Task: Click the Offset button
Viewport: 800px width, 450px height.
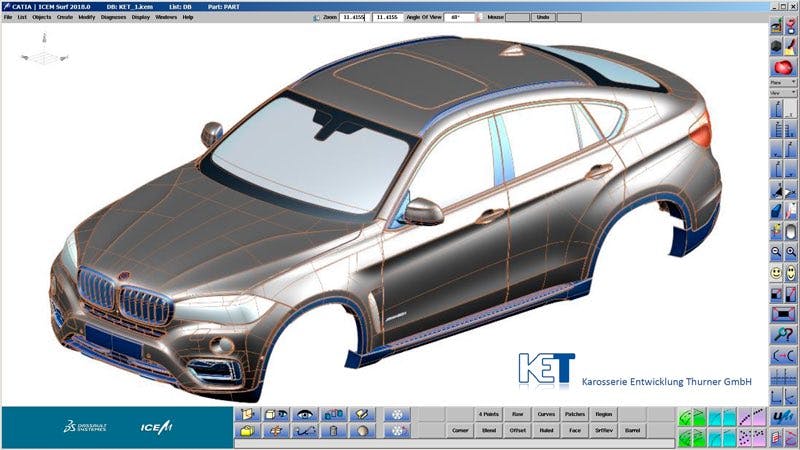Action: click(517, 430)
